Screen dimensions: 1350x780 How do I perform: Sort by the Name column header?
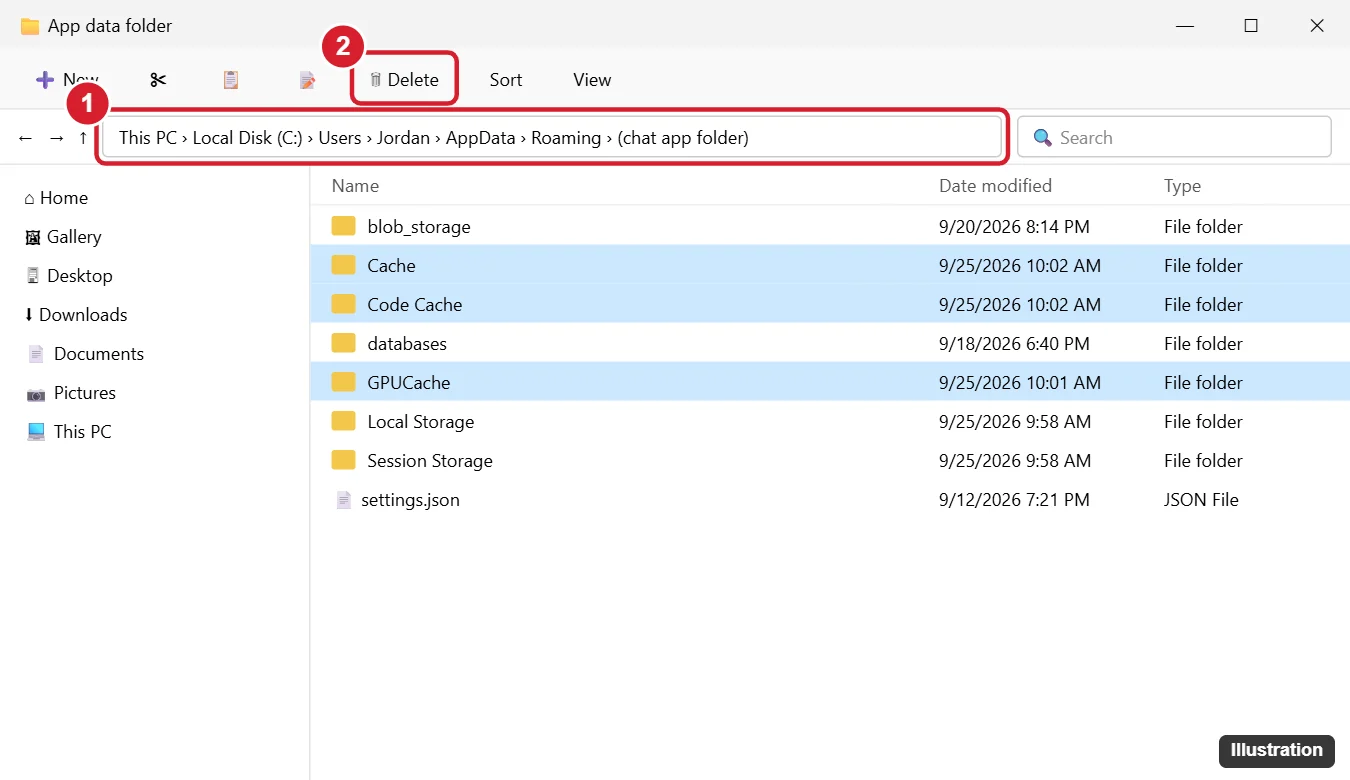[355, 186]
